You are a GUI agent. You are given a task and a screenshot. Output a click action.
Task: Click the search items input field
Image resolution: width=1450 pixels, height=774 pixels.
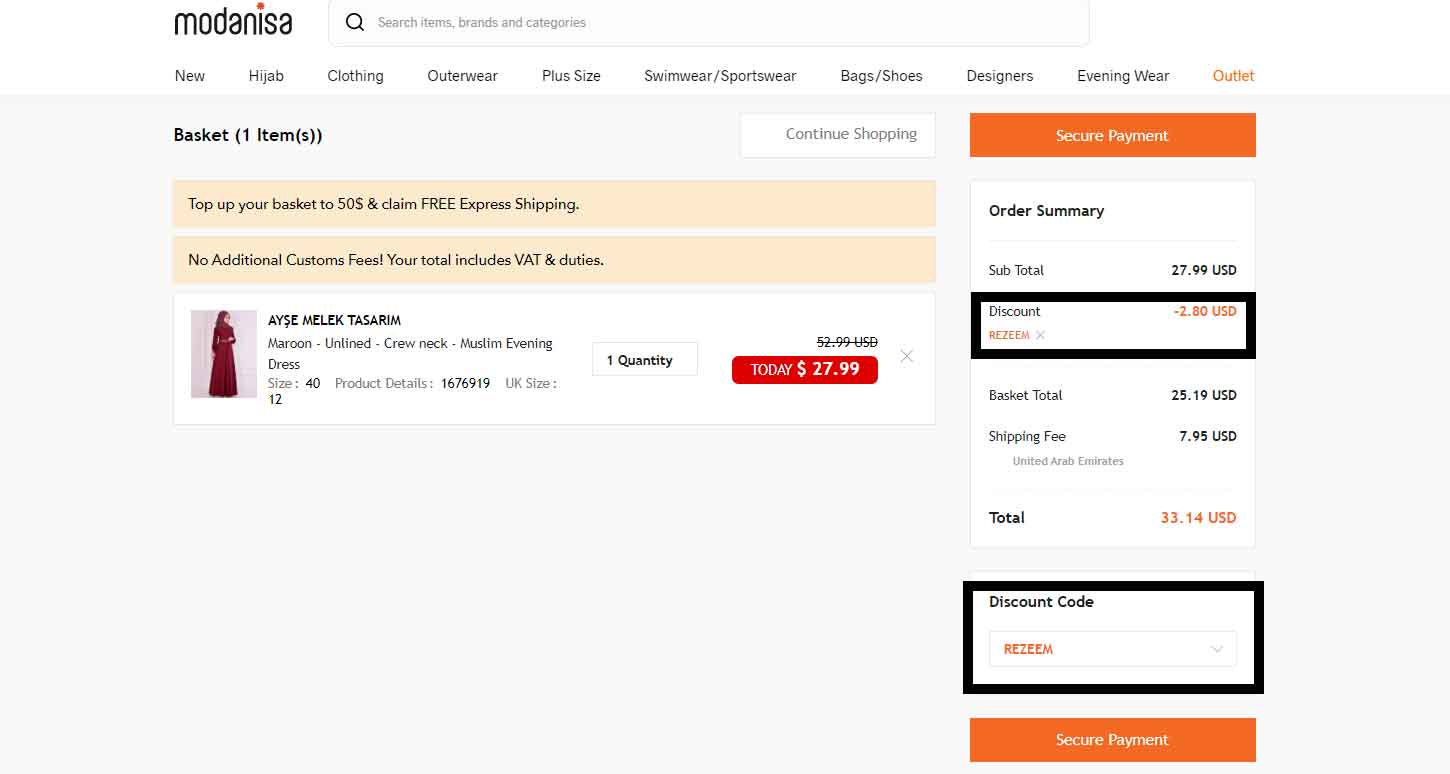click(600, 22)
